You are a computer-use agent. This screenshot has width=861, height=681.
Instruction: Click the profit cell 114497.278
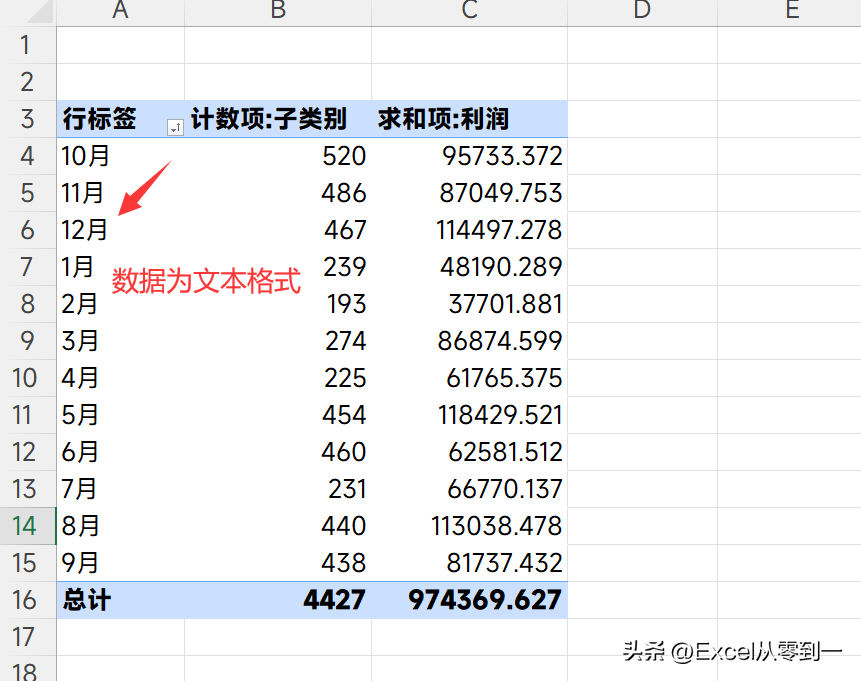[x=469, y=230]
